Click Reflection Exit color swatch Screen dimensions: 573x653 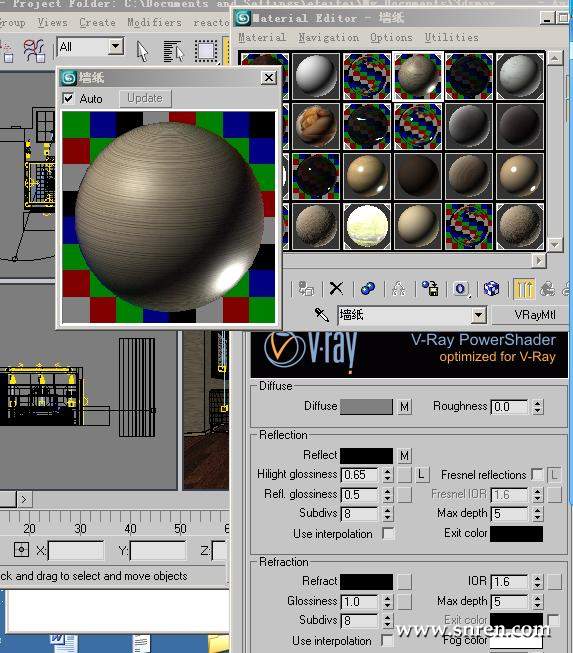[516, 533]
